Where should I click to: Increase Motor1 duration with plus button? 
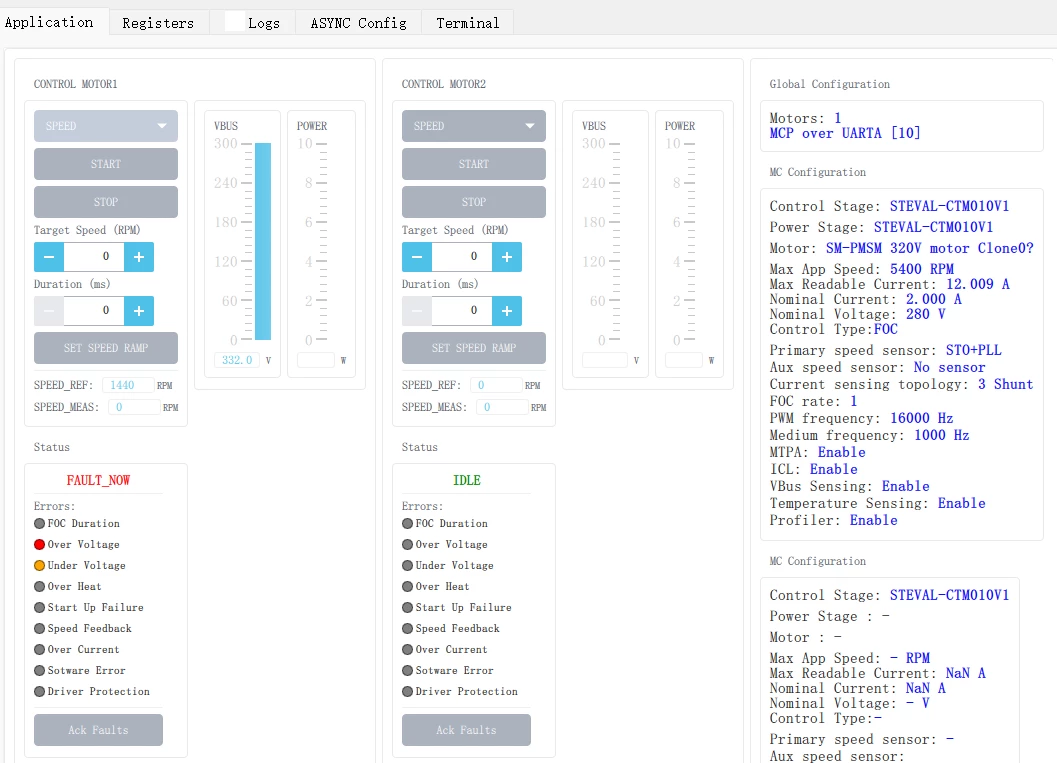coord(139,311)
